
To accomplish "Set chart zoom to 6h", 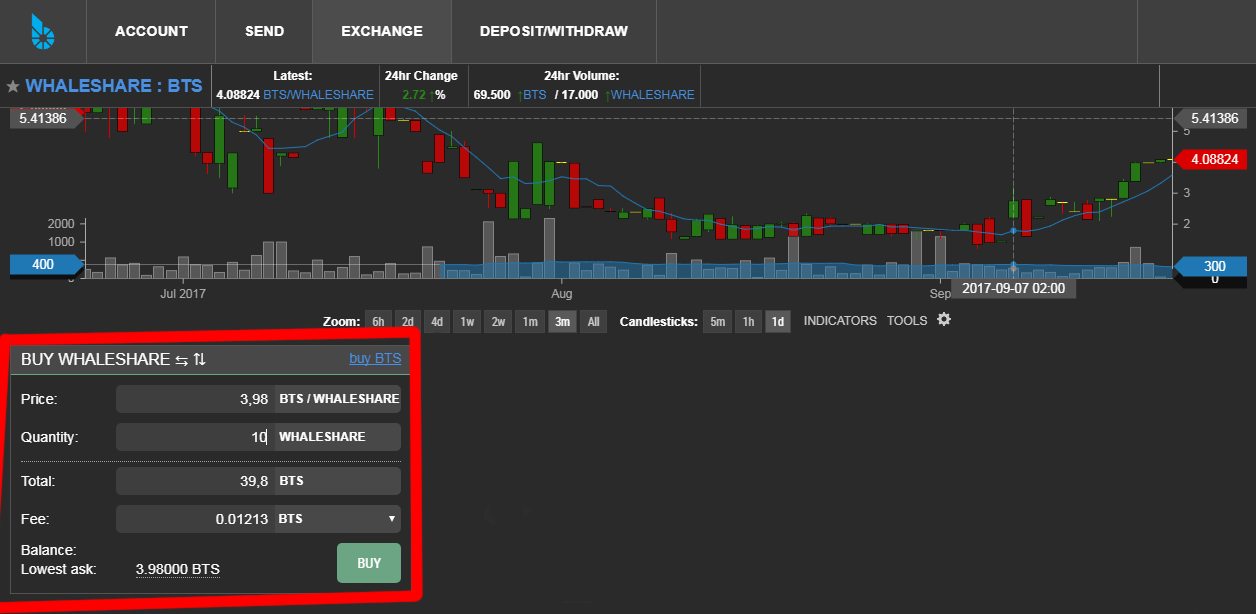I will pos(378,322).
